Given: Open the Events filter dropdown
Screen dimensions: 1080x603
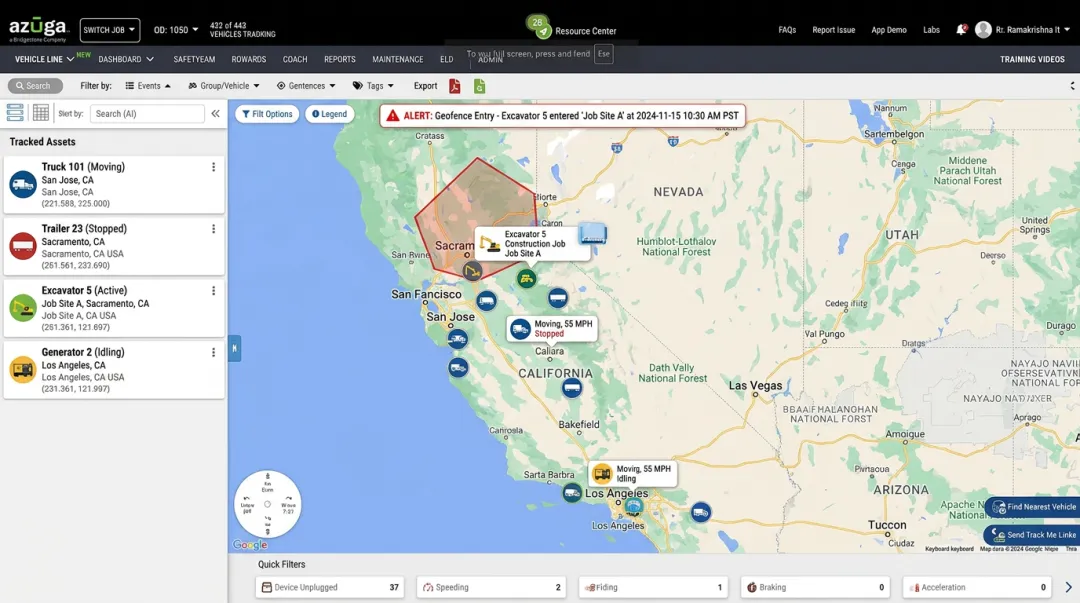Looking at the screenshot, I should coord(148,86).
